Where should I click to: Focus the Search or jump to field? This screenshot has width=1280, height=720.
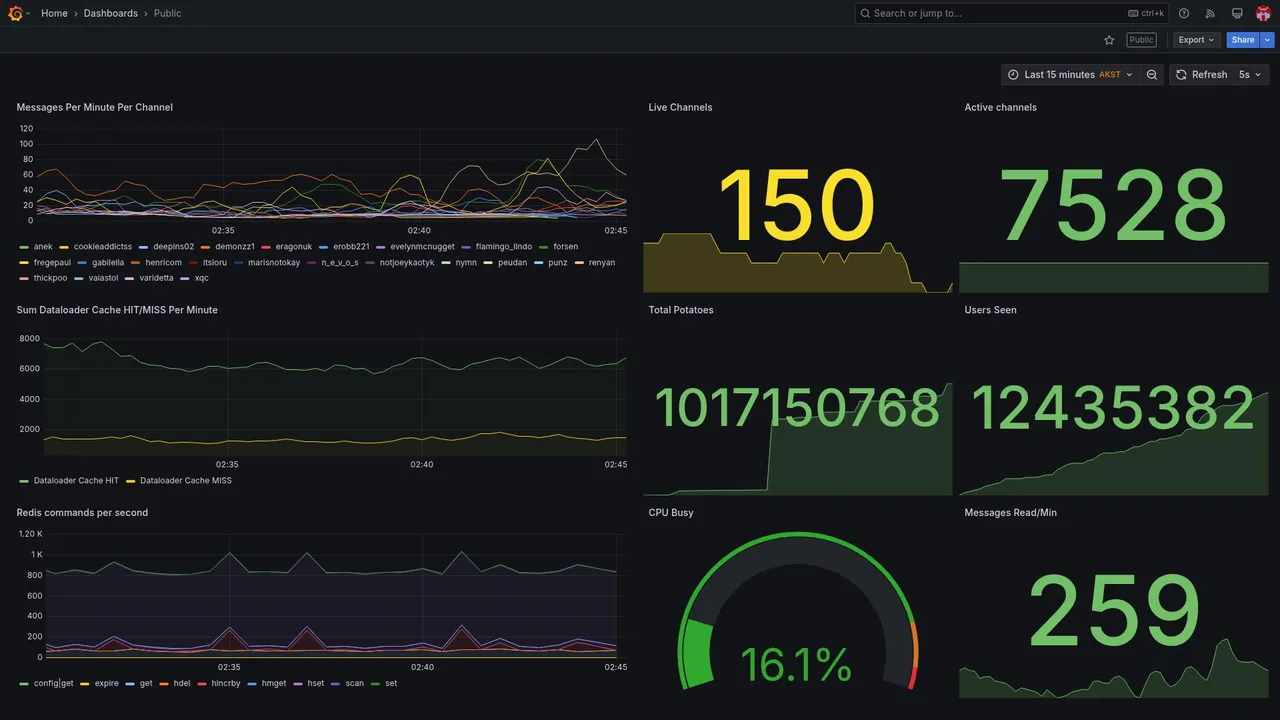(x=1010, y=13)
